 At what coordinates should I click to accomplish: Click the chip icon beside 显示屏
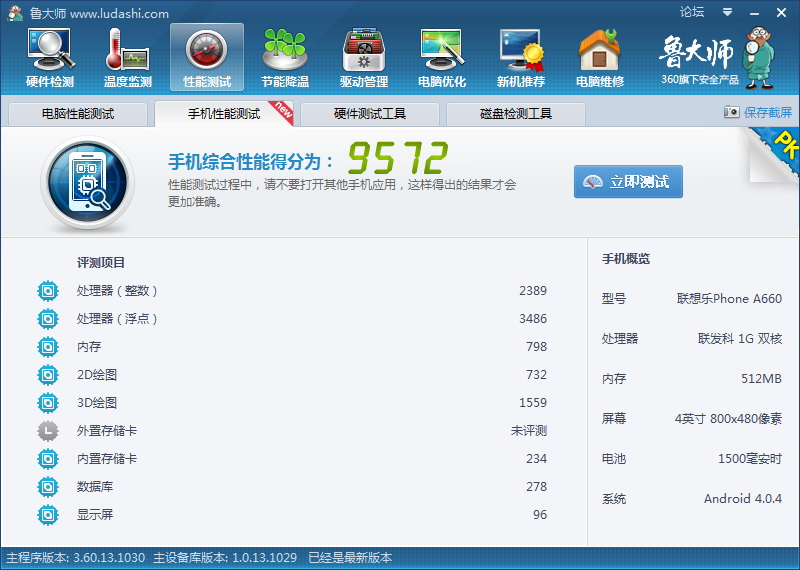pos(48,515)
